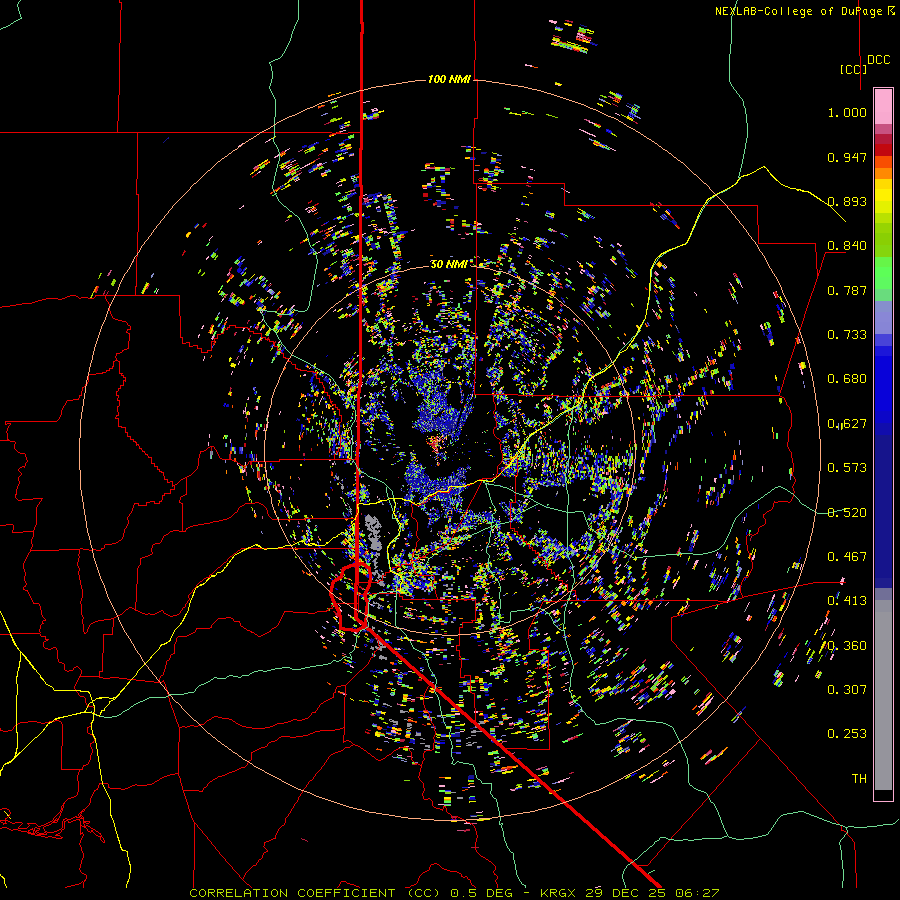Click the 06:27 timestamp in the caption
The height and width of the screenshot is (900, 900).
697,893
